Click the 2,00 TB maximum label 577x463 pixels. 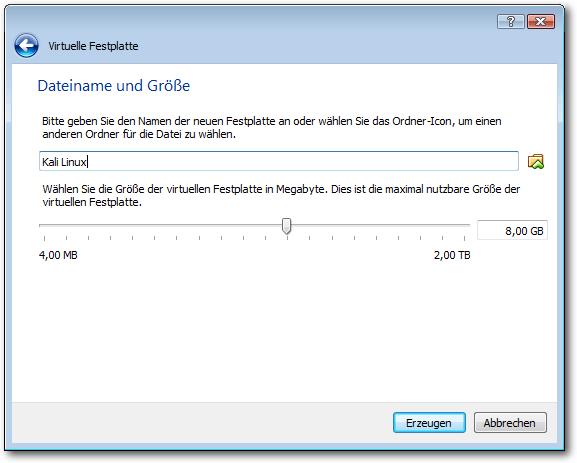pyautogui.click(x=452, y=255)
